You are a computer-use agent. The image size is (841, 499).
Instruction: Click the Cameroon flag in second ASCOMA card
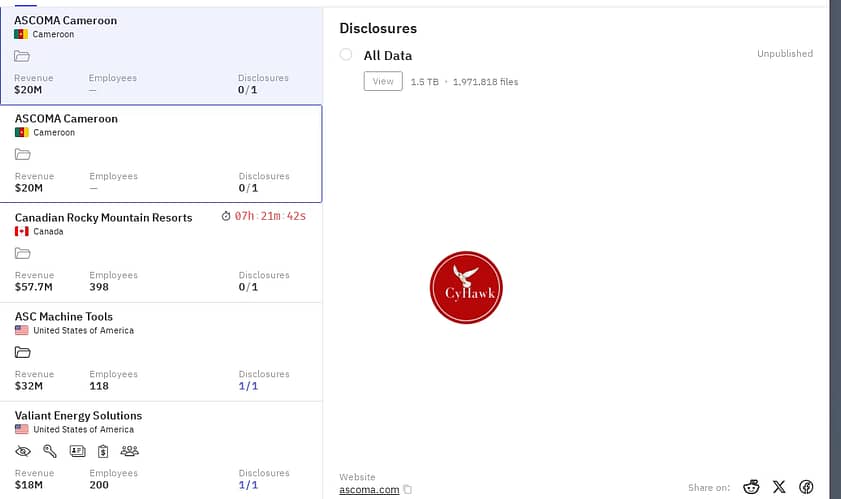coord(21,133)
